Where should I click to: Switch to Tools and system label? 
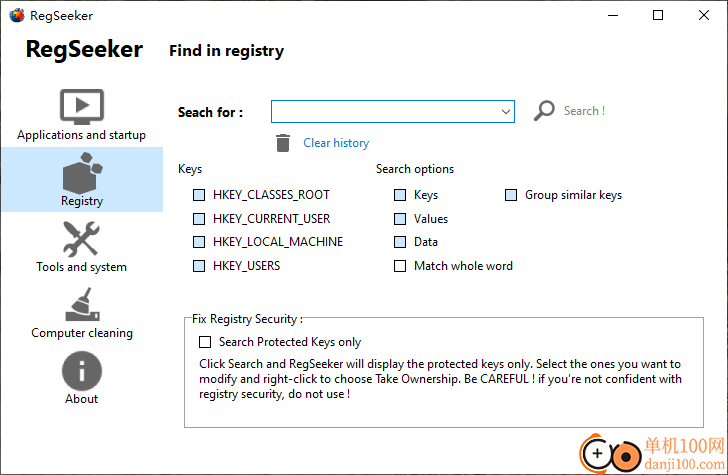pos(81,267)
